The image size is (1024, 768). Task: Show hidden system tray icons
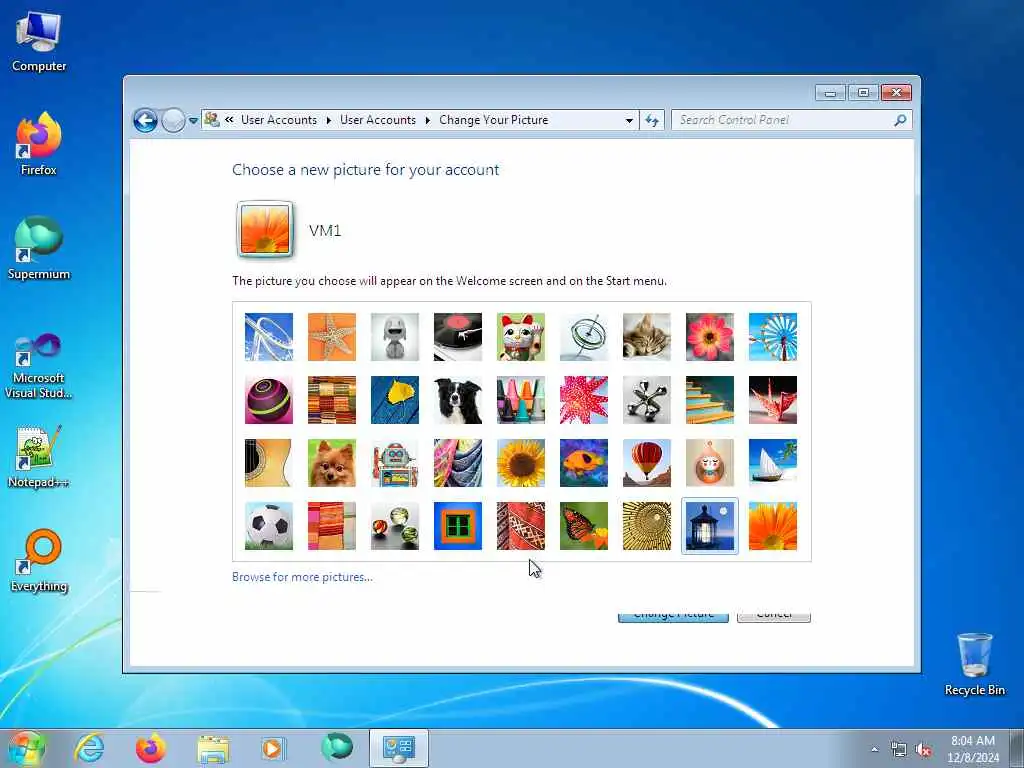tap(874, 749)
